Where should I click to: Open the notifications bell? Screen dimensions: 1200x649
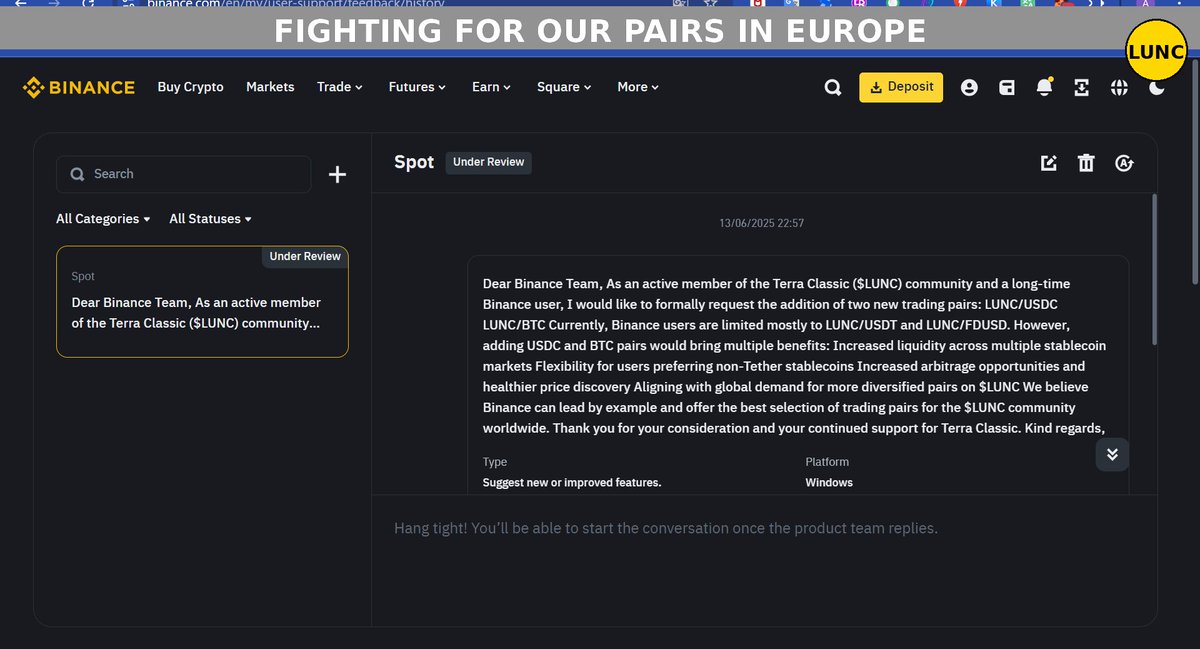pos(1044,88)
